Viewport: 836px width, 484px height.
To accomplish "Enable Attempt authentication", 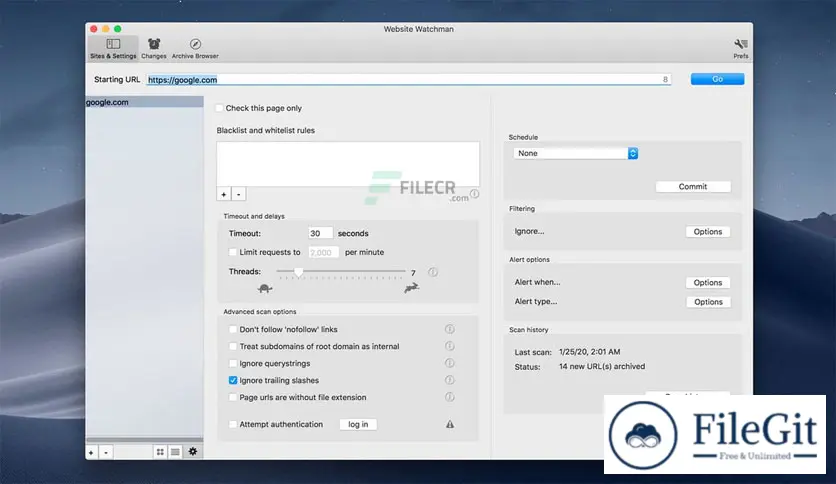I will click(232, 425).
